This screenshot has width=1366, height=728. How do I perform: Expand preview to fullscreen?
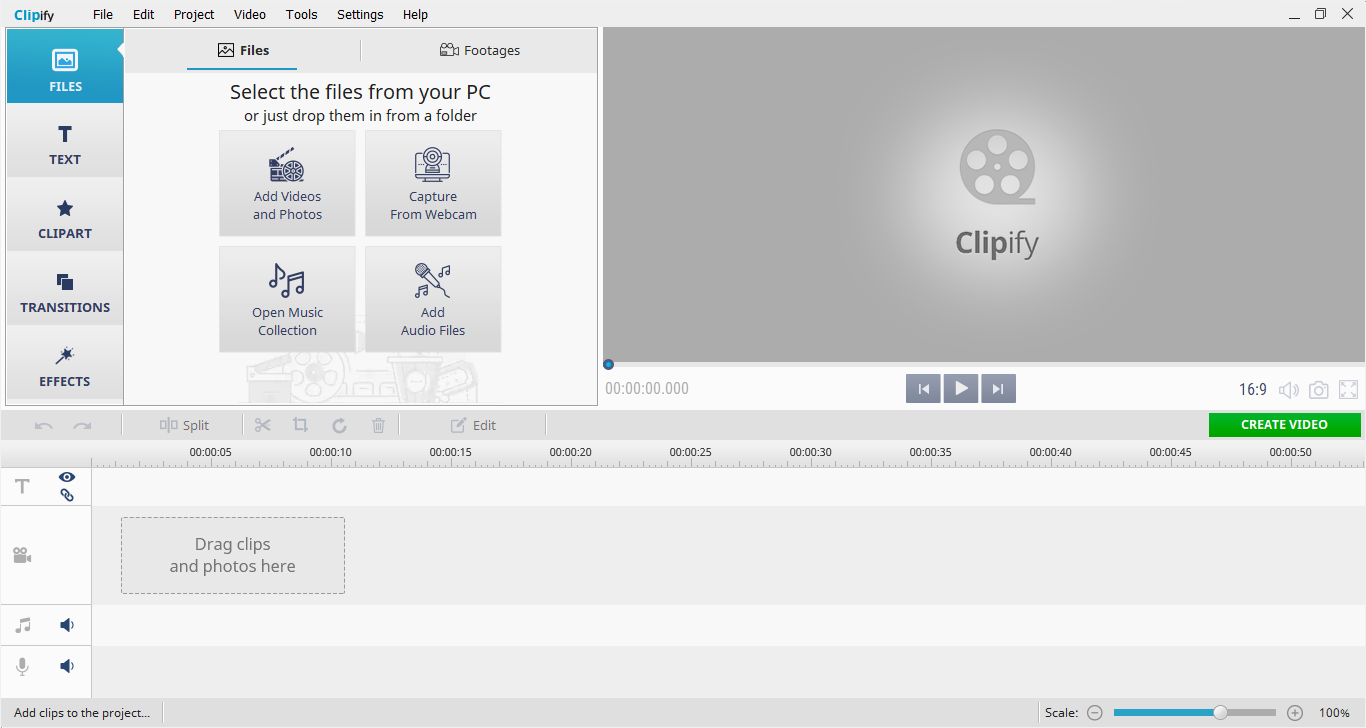[x=1348, y=390]
